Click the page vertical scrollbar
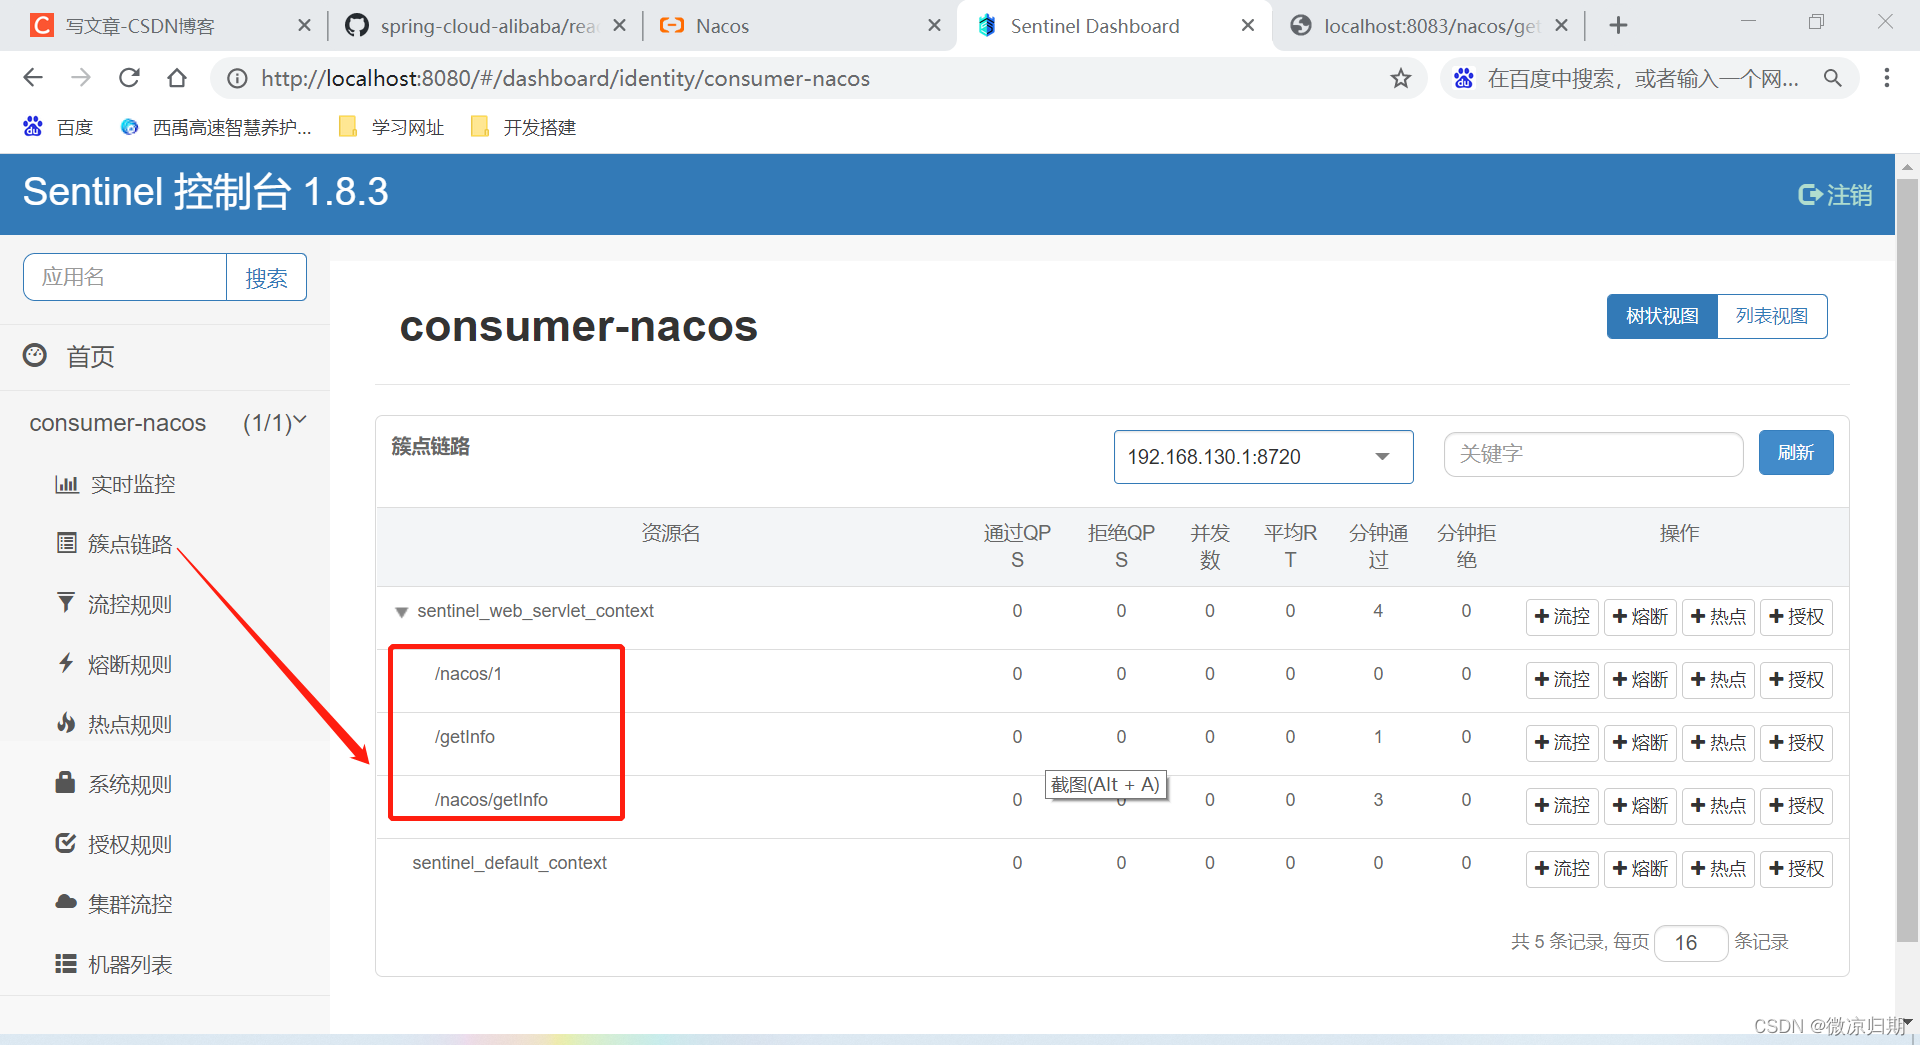Image resolution: width=1920 pixels, height=1045 pixels. pos(1907,560)
